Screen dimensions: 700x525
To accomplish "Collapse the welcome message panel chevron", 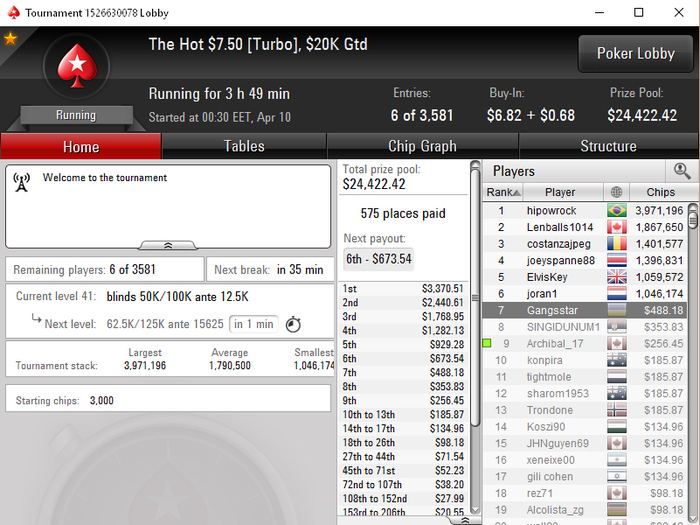I will (168, 245).
